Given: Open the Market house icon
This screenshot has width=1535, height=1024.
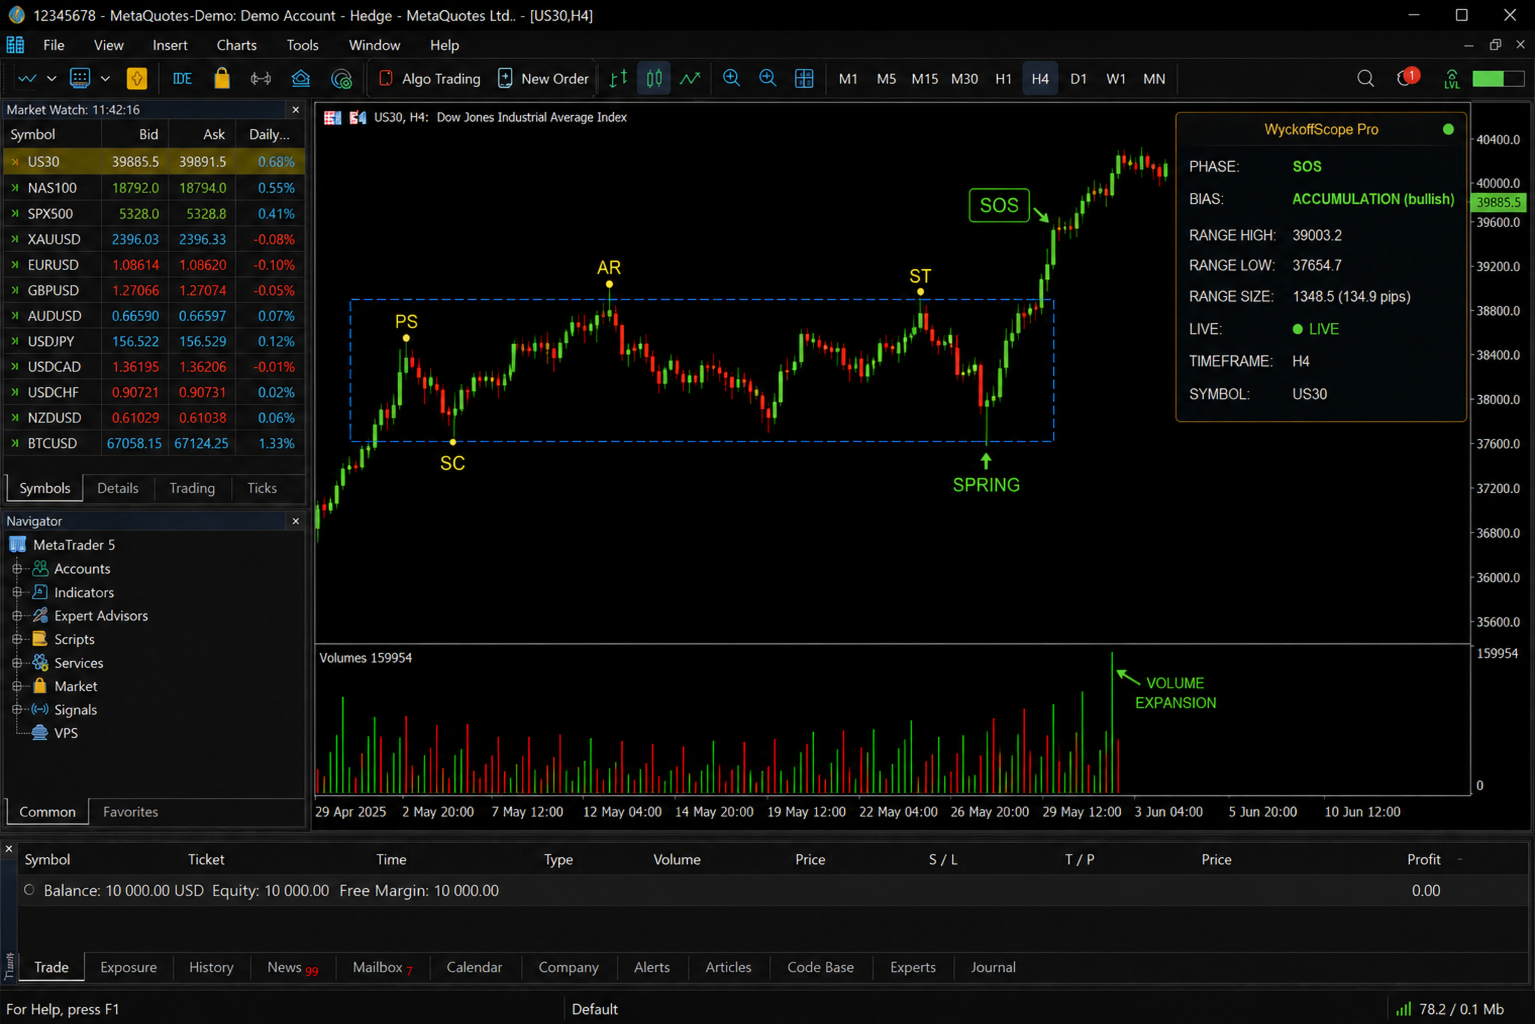Looking at the screenshot, I should (x=301, y=78).
